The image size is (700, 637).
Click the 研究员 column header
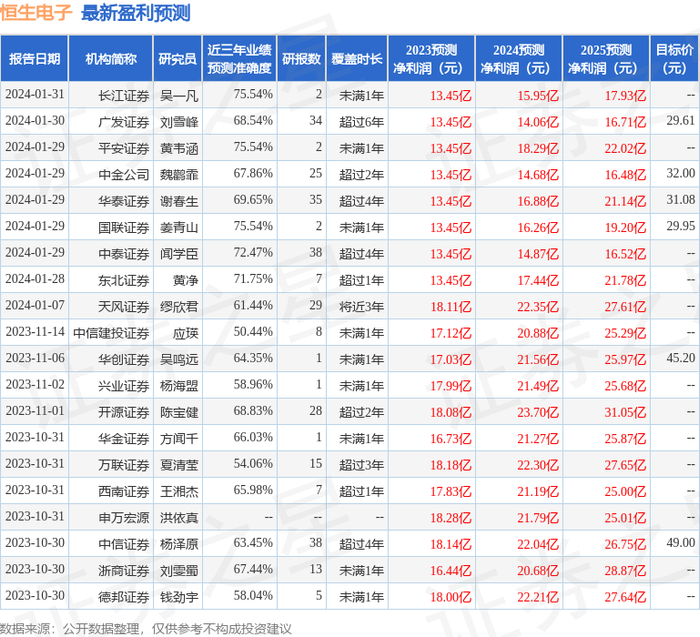(178, 59)
